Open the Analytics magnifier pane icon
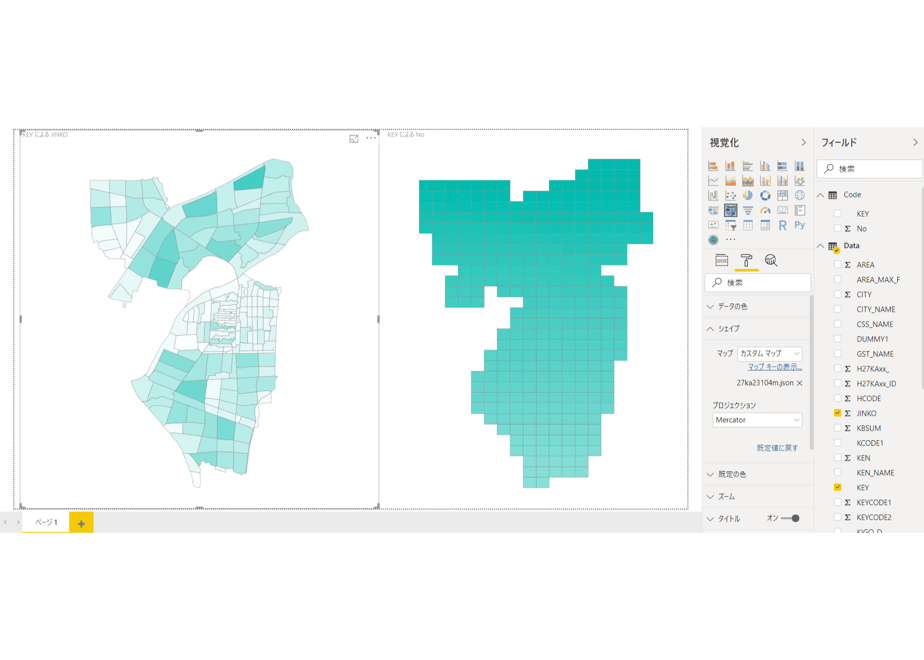This screenshot has width=924, height=660. 771,260
